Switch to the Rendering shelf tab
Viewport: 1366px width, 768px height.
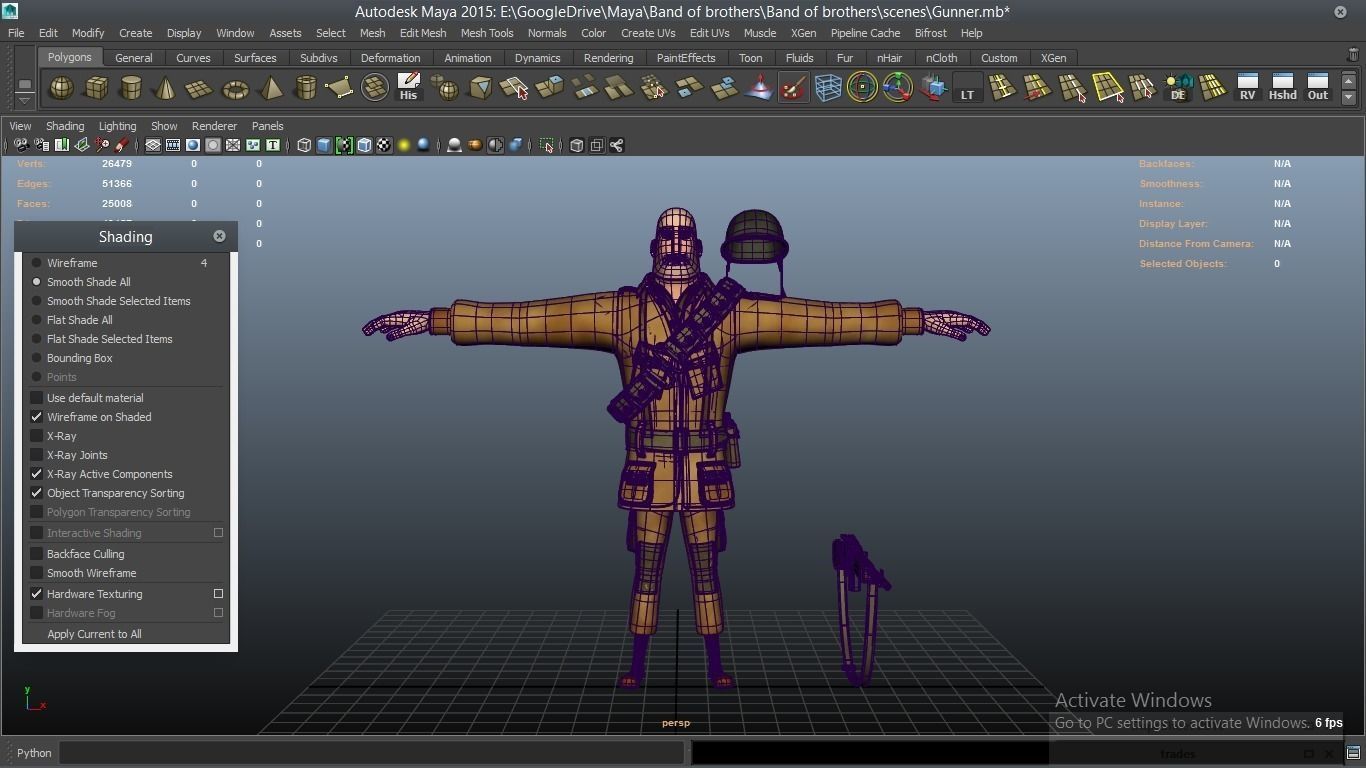pos(608,58)
